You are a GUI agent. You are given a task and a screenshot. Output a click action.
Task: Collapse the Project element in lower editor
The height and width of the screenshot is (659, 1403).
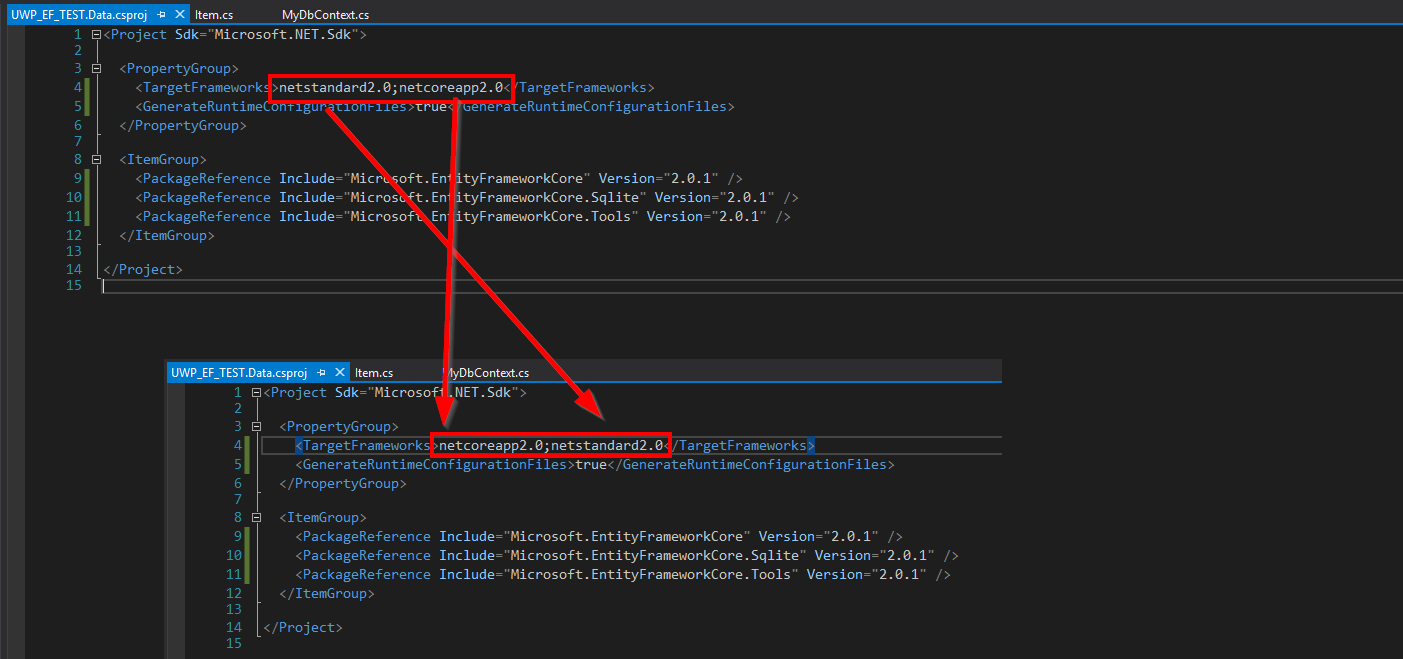[x=256, y=393]
